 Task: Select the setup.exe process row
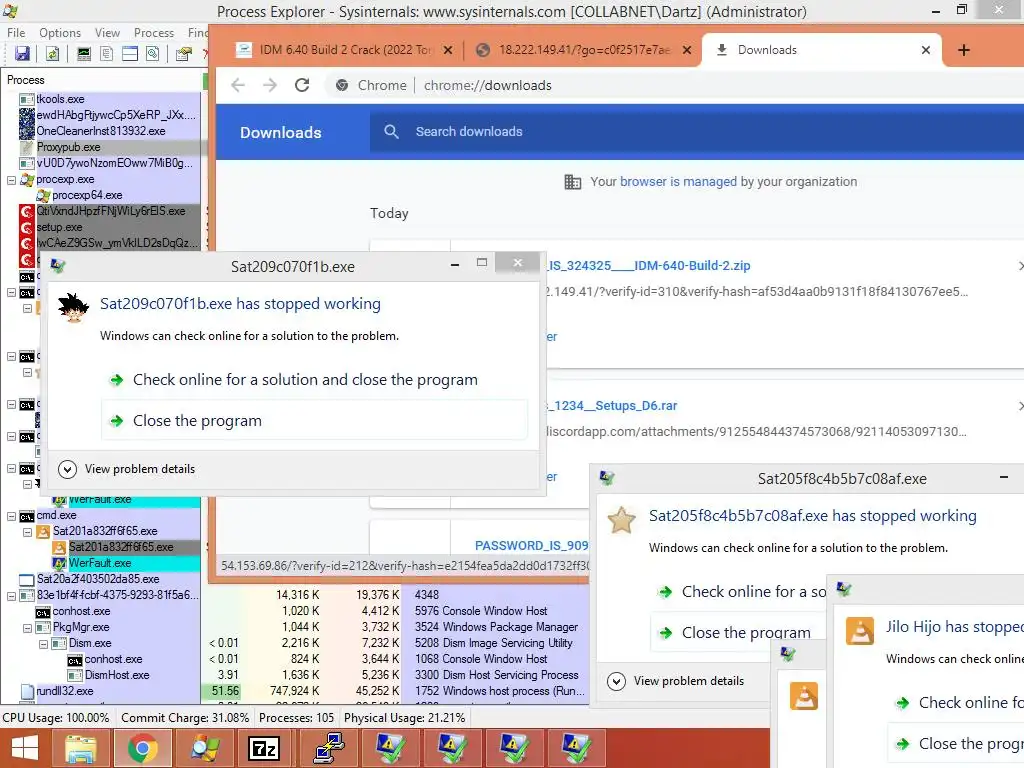pos(108,227)
